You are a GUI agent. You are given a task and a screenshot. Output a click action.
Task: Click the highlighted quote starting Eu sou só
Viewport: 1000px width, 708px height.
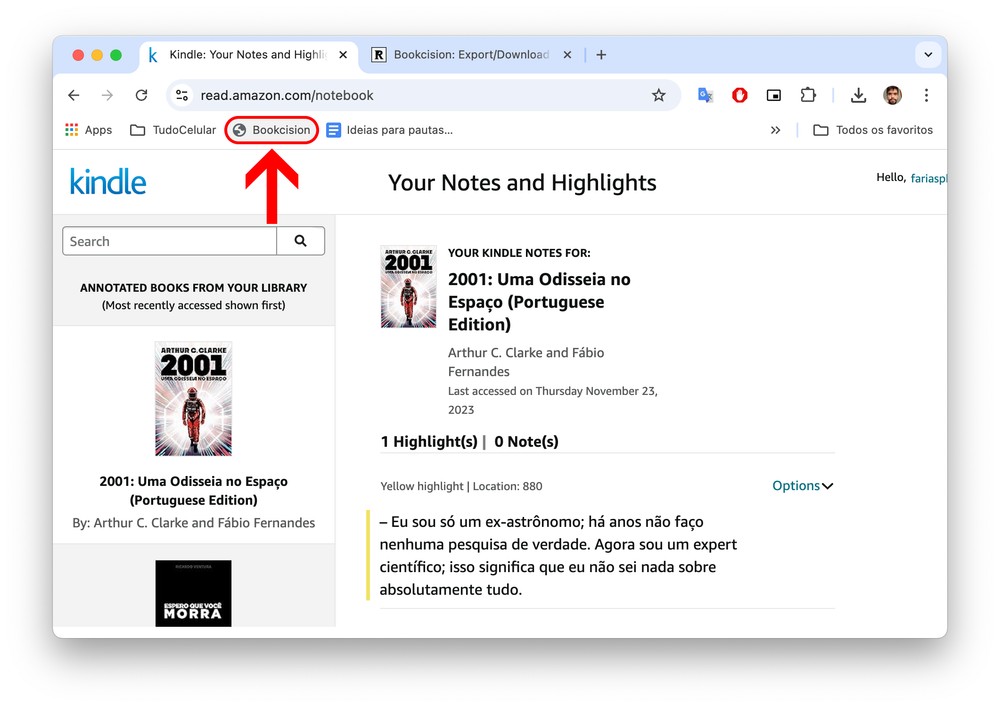558,556
